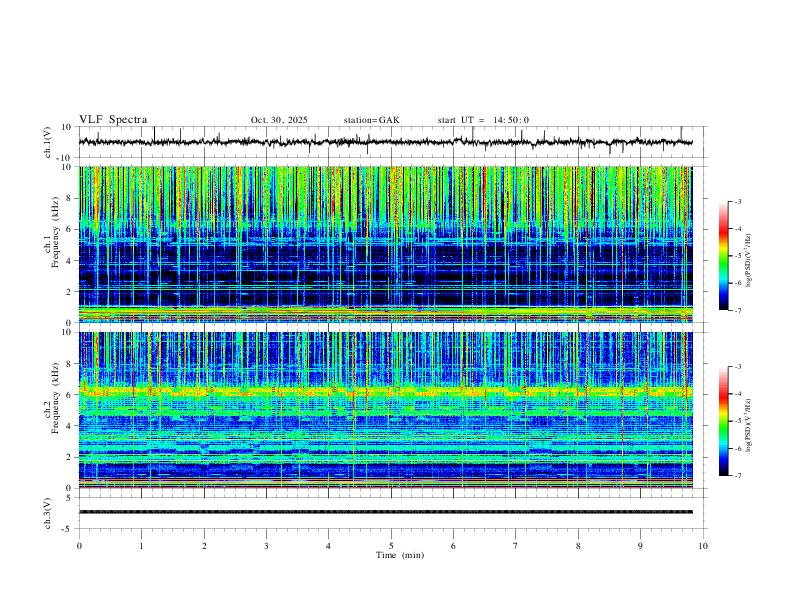This screenshot has height=612, width=792.
Task: Click the ch.2 spectrogram panel
Action: click(385, 410)
